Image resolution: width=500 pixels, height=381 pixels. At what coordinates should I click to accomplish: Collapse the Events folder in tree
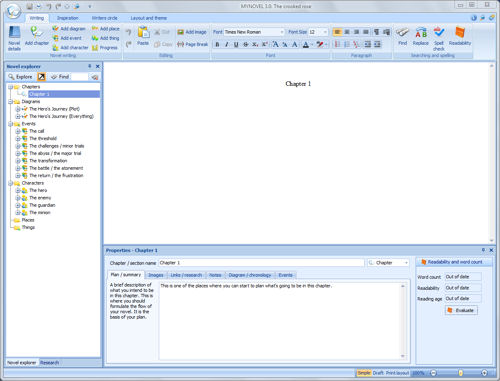click(x=11, y=124)
